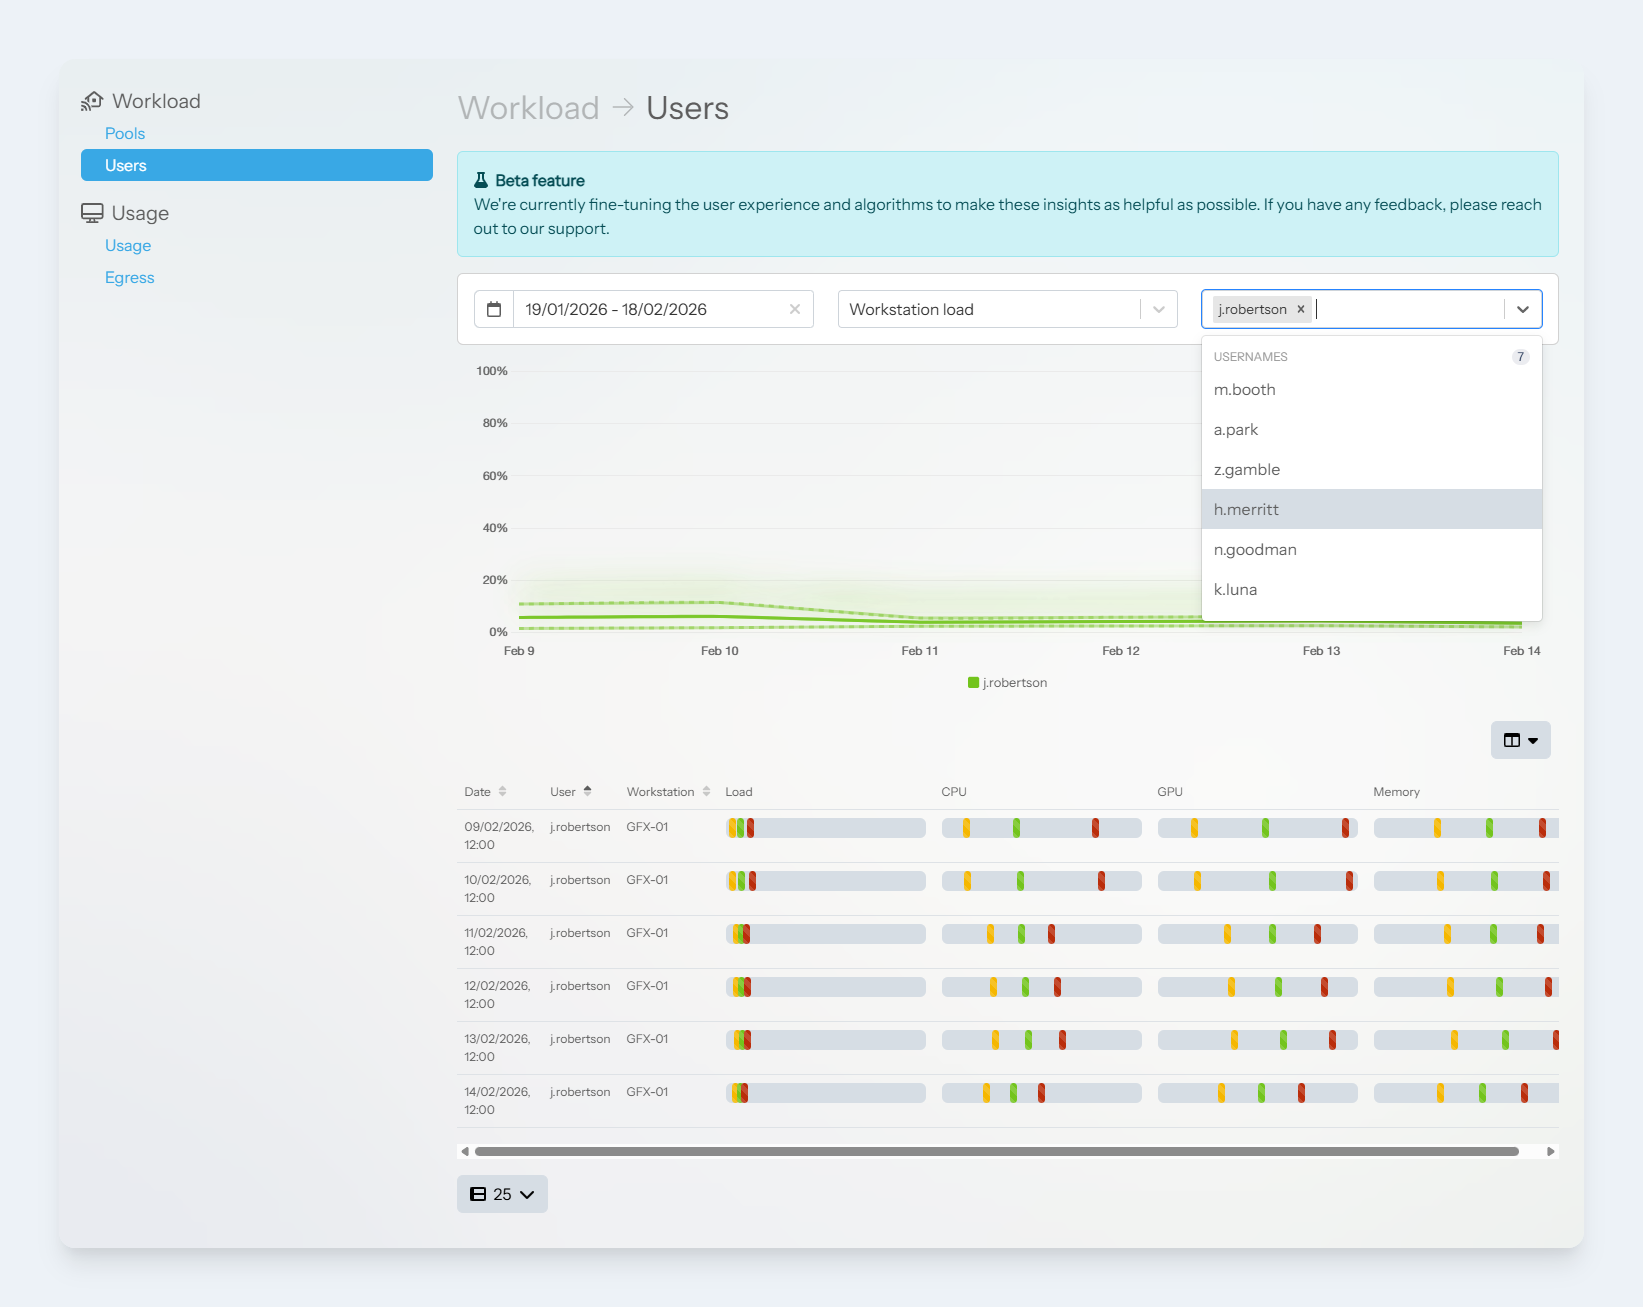1643x1307 pixels.
Task: Change page size from 25 rows
Action: click(502, 1194)
